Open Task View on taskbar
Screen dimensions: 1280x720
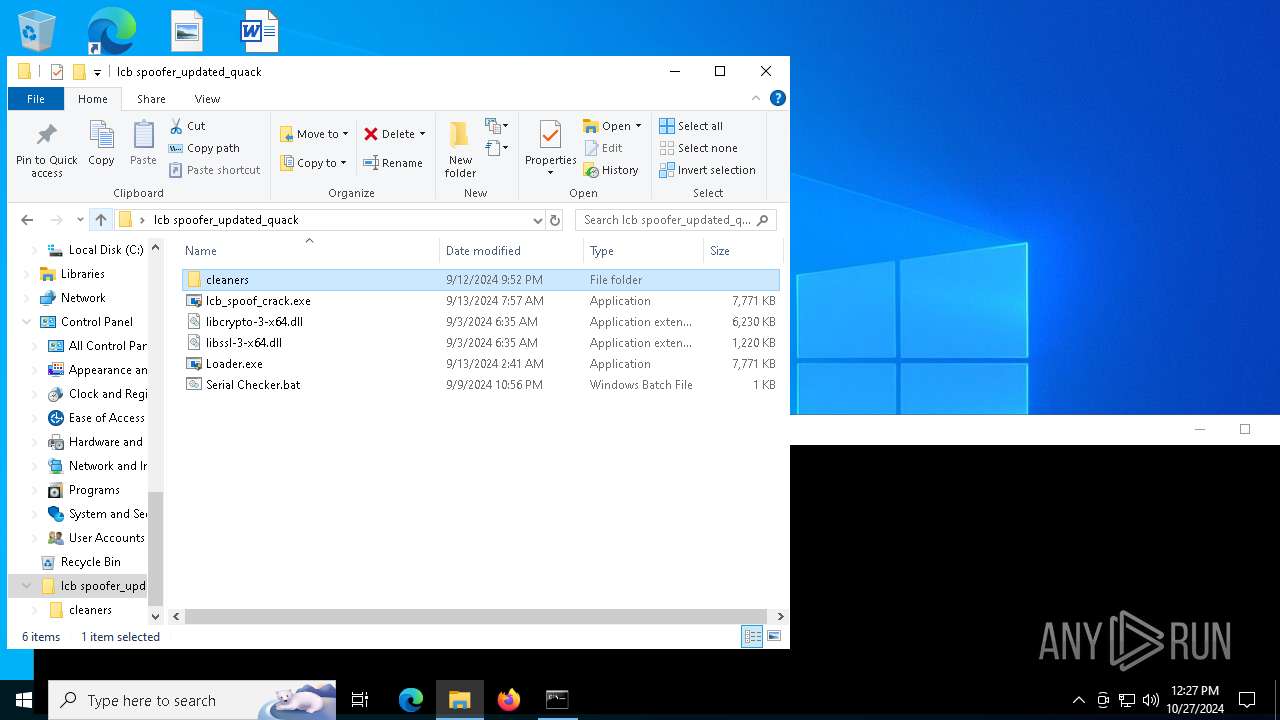(x=360, y=700)
